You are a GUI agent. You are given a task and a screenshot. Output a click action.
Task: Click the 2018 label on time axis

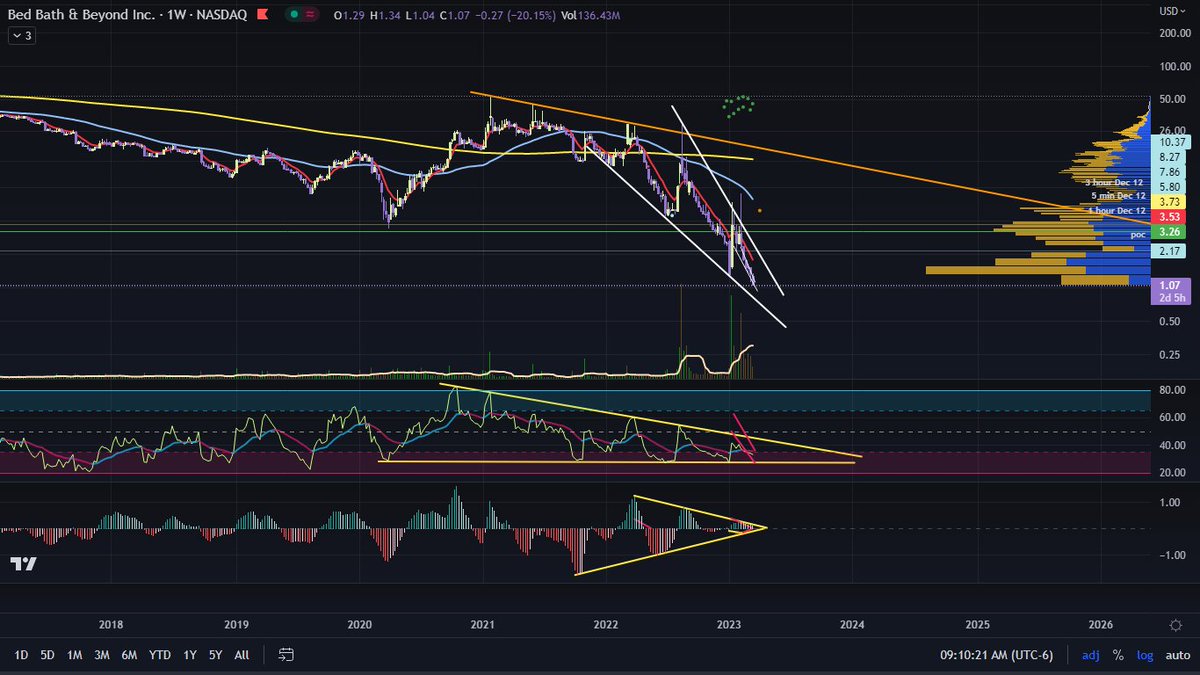(x=111, y=624)
